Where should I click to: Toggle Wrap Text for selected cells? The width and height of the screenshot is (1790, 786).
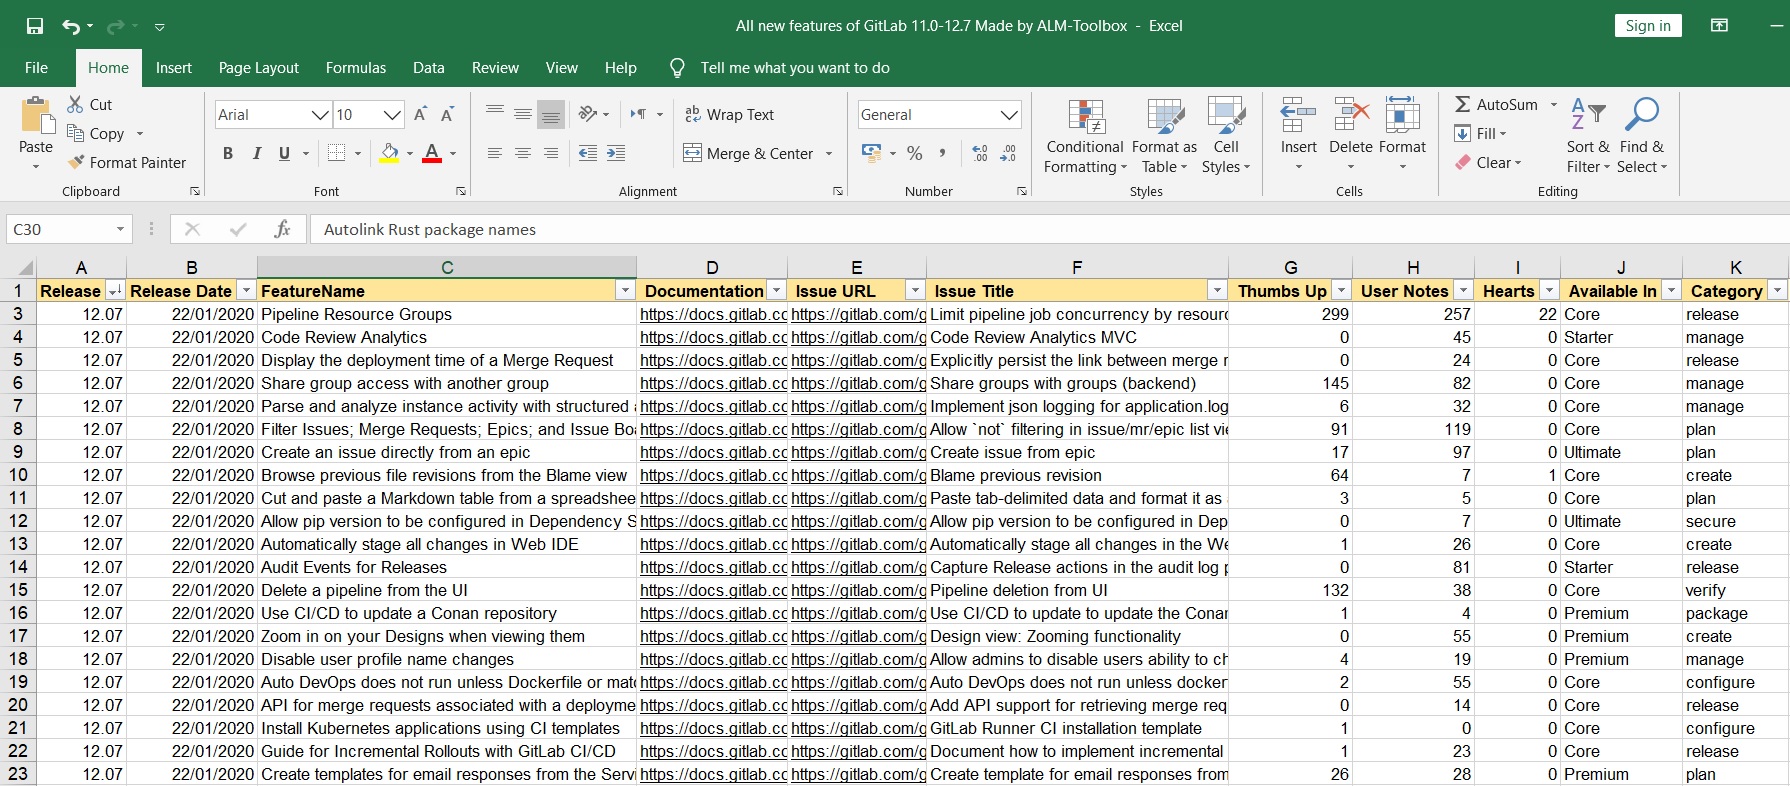[x=730, y=115]
